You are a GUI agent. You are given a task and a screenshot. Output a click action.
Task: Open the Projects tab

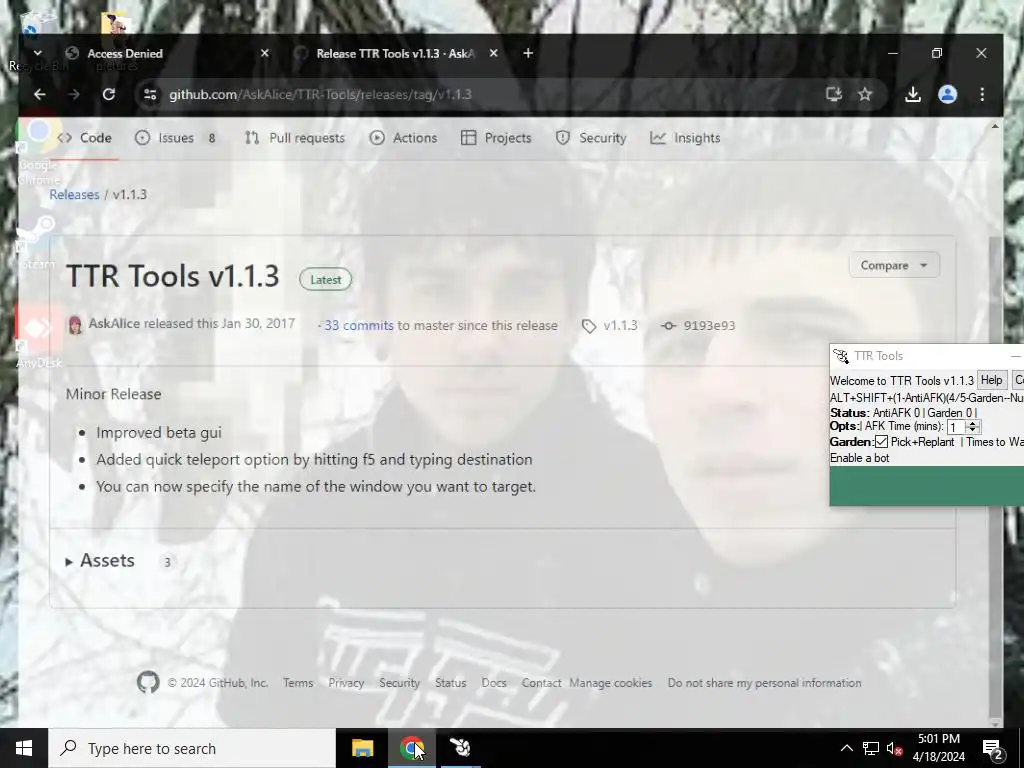[496, 138]
